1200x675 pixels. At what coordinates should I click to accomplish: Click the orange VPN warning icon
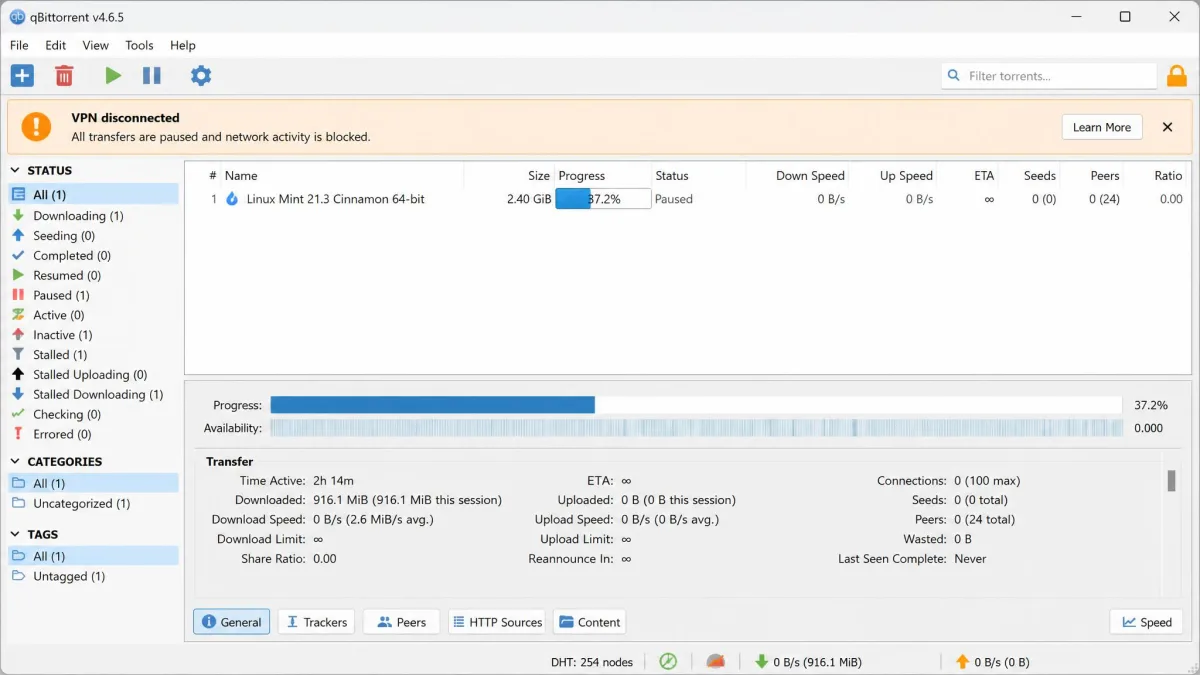click(36, 126)
